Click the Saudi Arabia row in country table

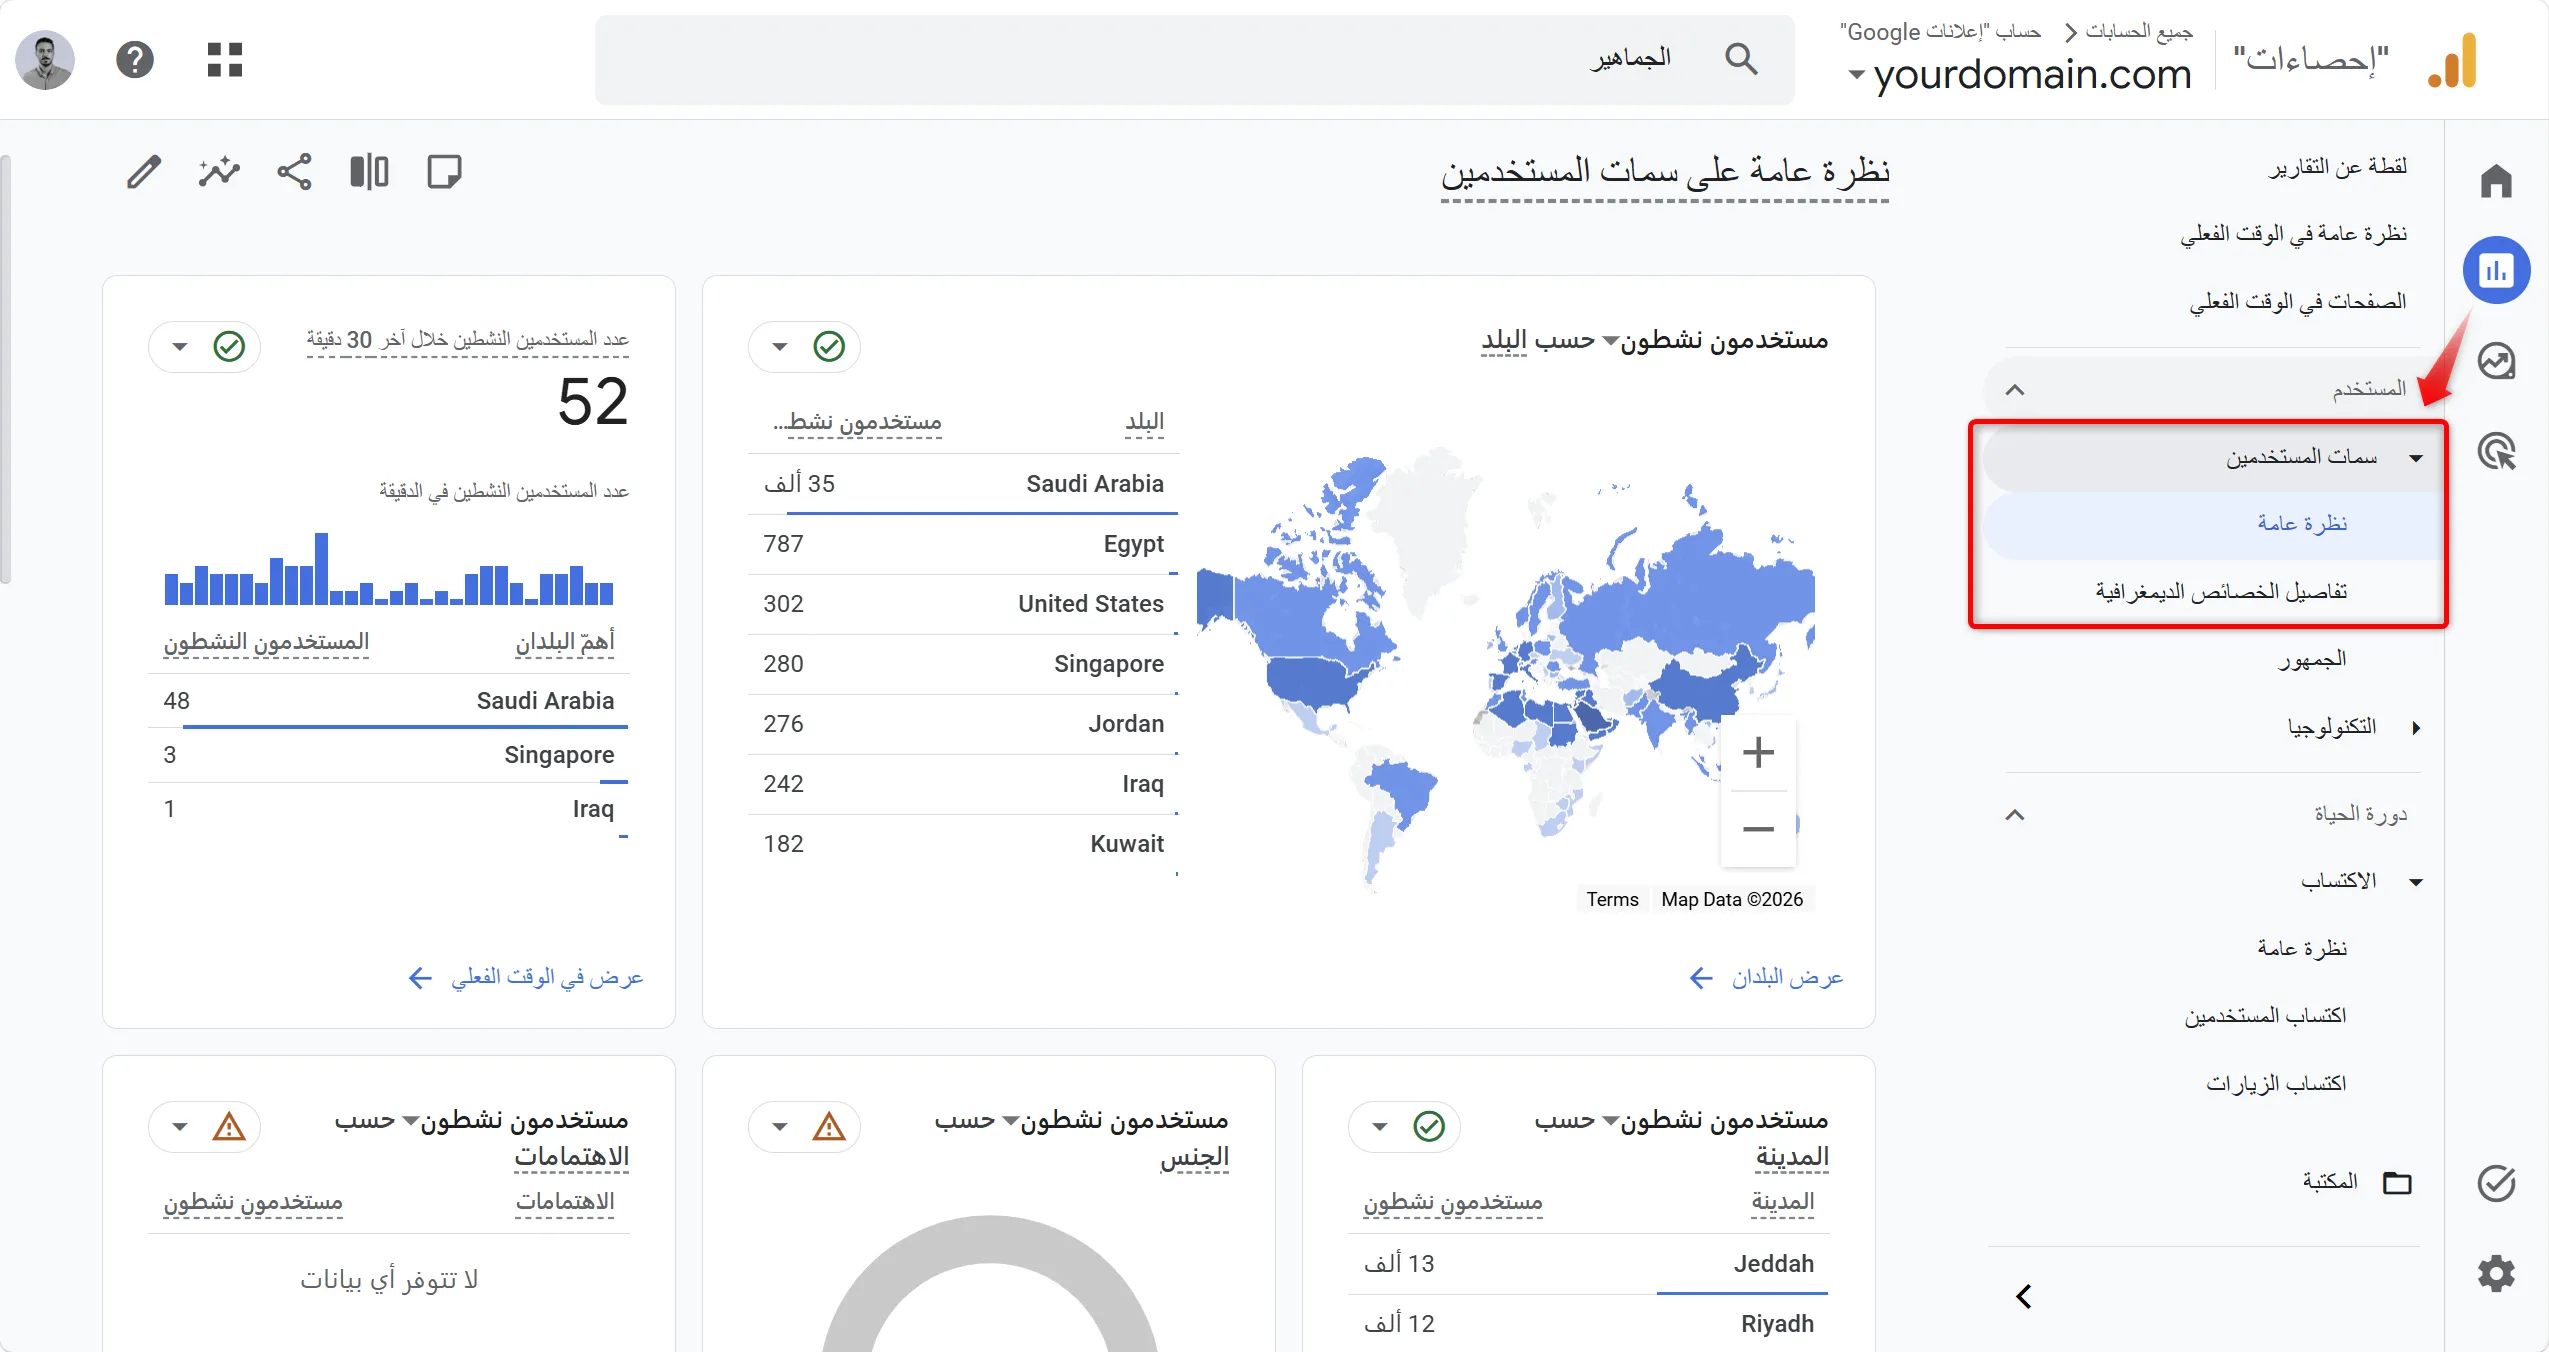(963, 484)
